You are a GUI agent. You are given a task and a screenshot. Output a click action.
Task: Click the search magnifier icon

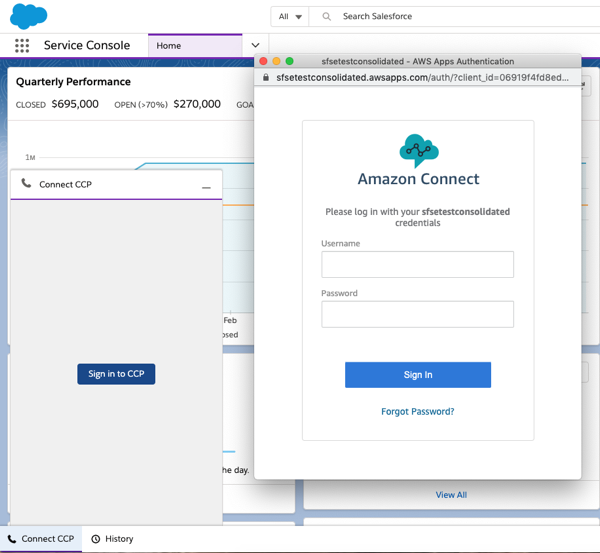tap(326, 16)
